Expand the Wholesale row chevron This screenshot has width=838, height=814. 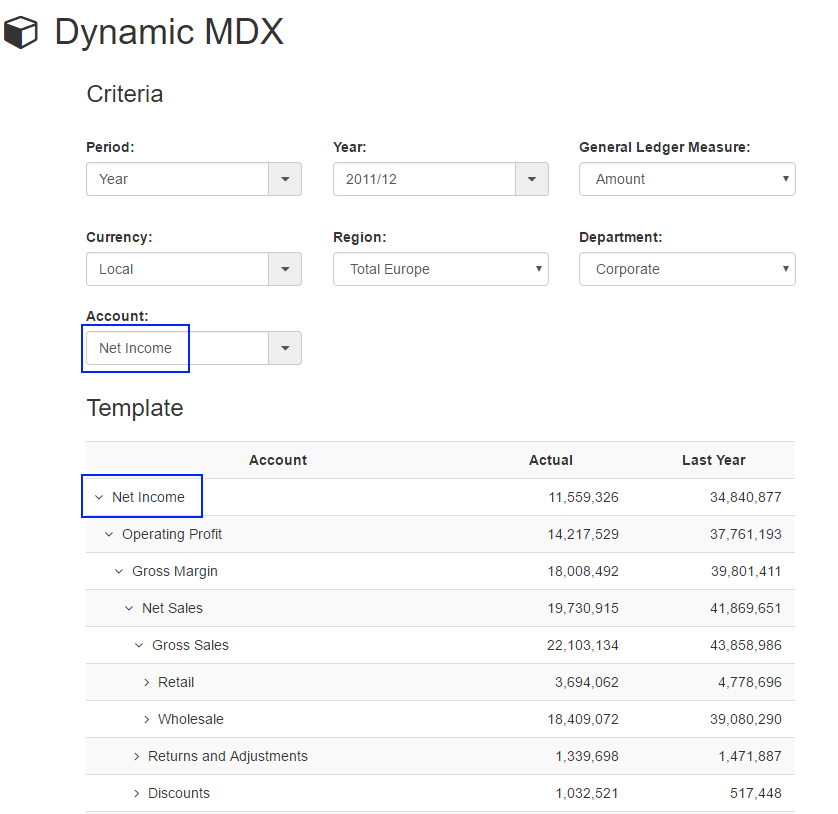click(147, 719)
